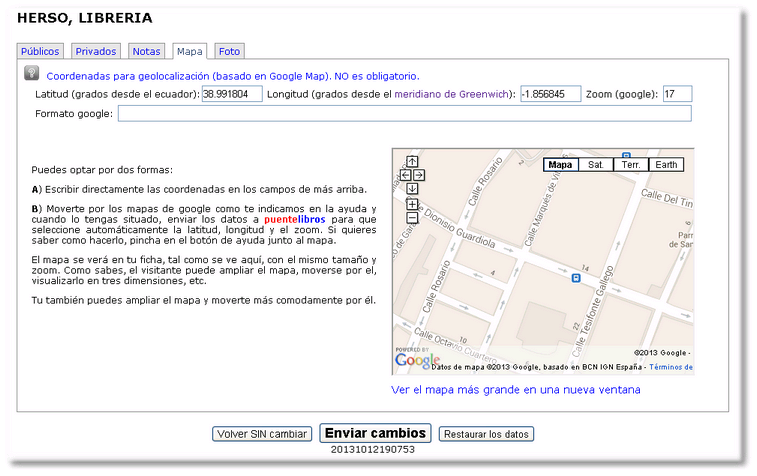Screen dimensions: 757x476
Task: Select Mapa map type
Action: (561, 165)
